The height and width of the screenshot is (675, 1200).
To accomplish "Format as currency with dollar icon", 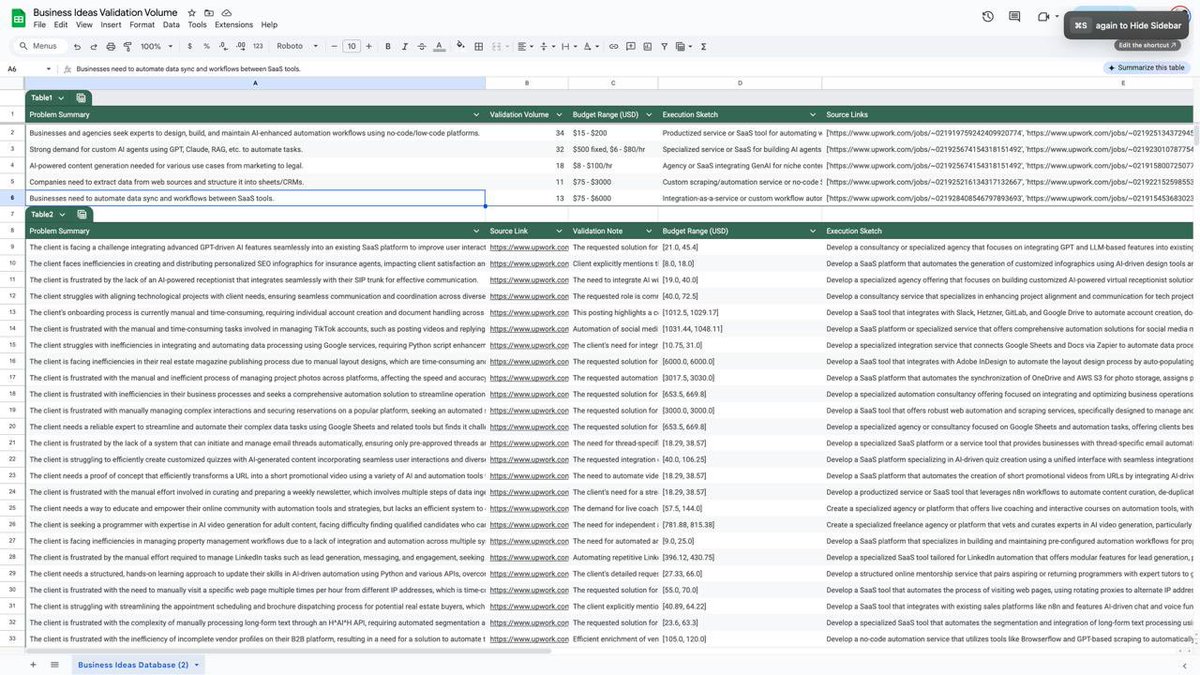I will click(189, 46).
